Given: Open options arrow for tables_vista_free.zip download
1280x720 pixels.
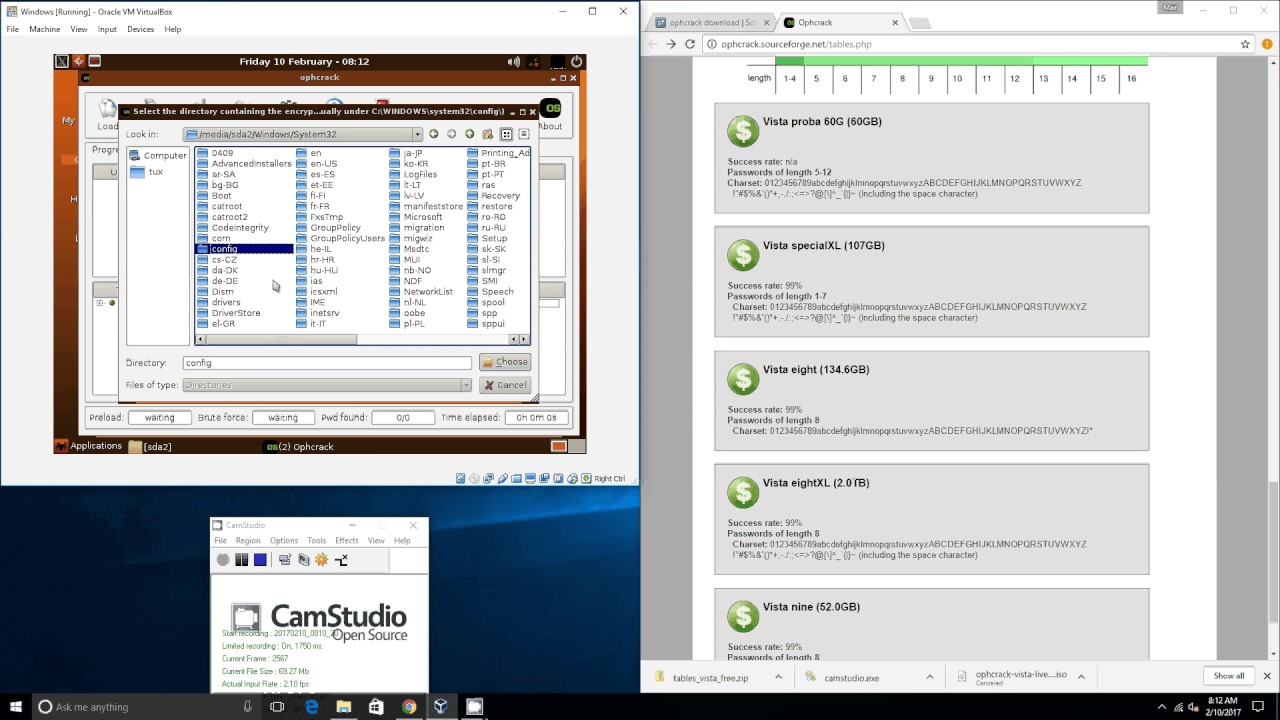Looking at the screenshot, I should click(x=778, y=677).
